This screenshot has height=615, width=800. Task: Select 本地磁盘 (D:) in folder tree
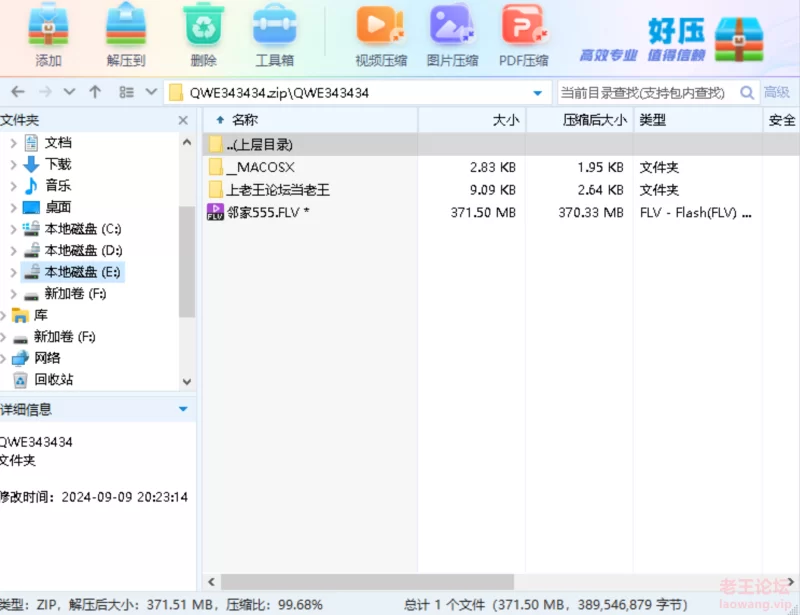pos(82,250)
